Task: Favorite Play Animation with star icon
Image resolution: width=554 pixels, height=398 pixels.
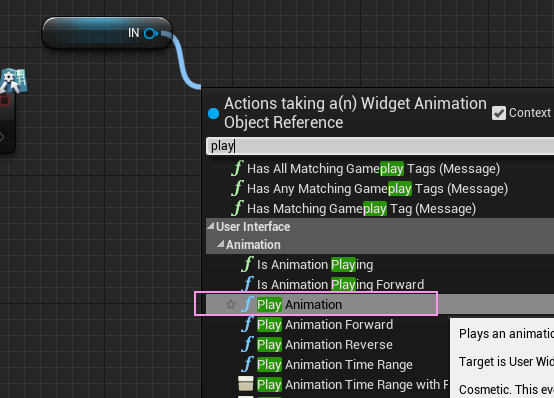Action: tap(231, 304)
